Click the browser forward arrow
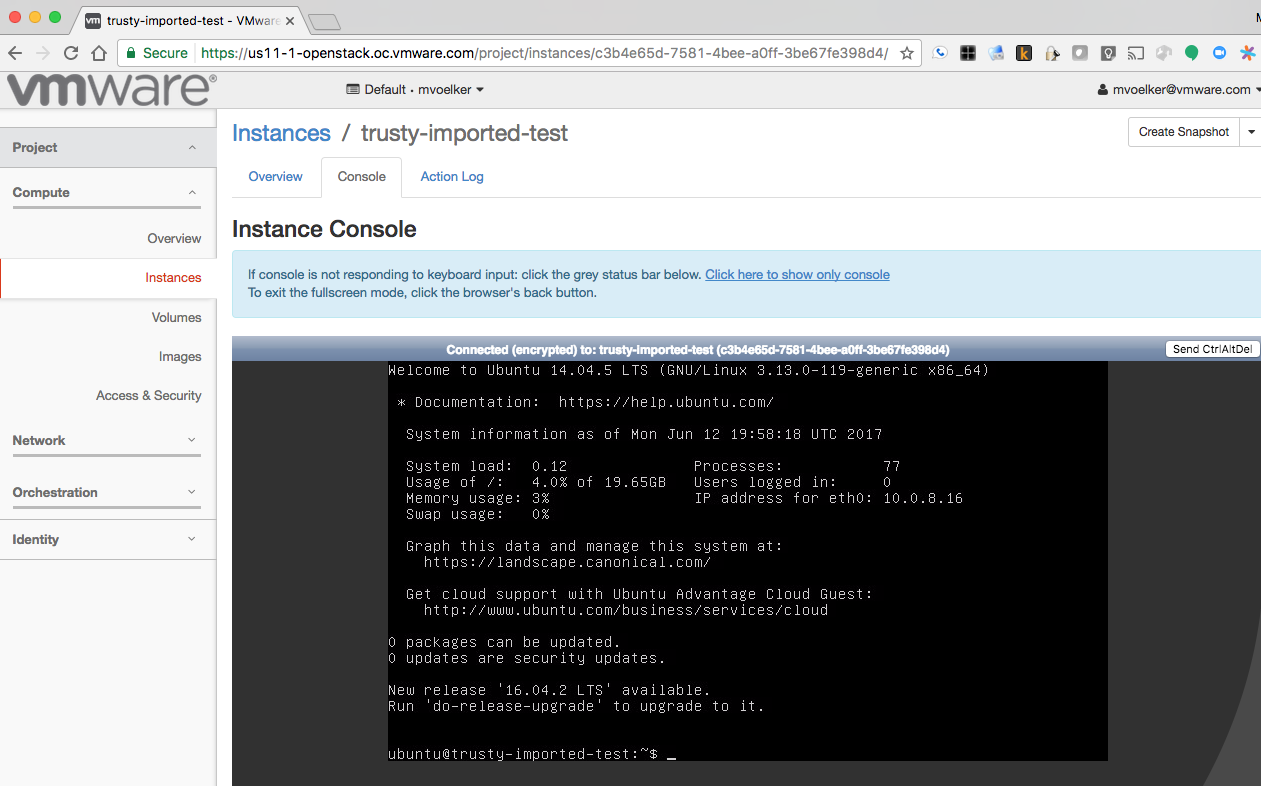This screenshot has width=1261, height=786. 43,53
